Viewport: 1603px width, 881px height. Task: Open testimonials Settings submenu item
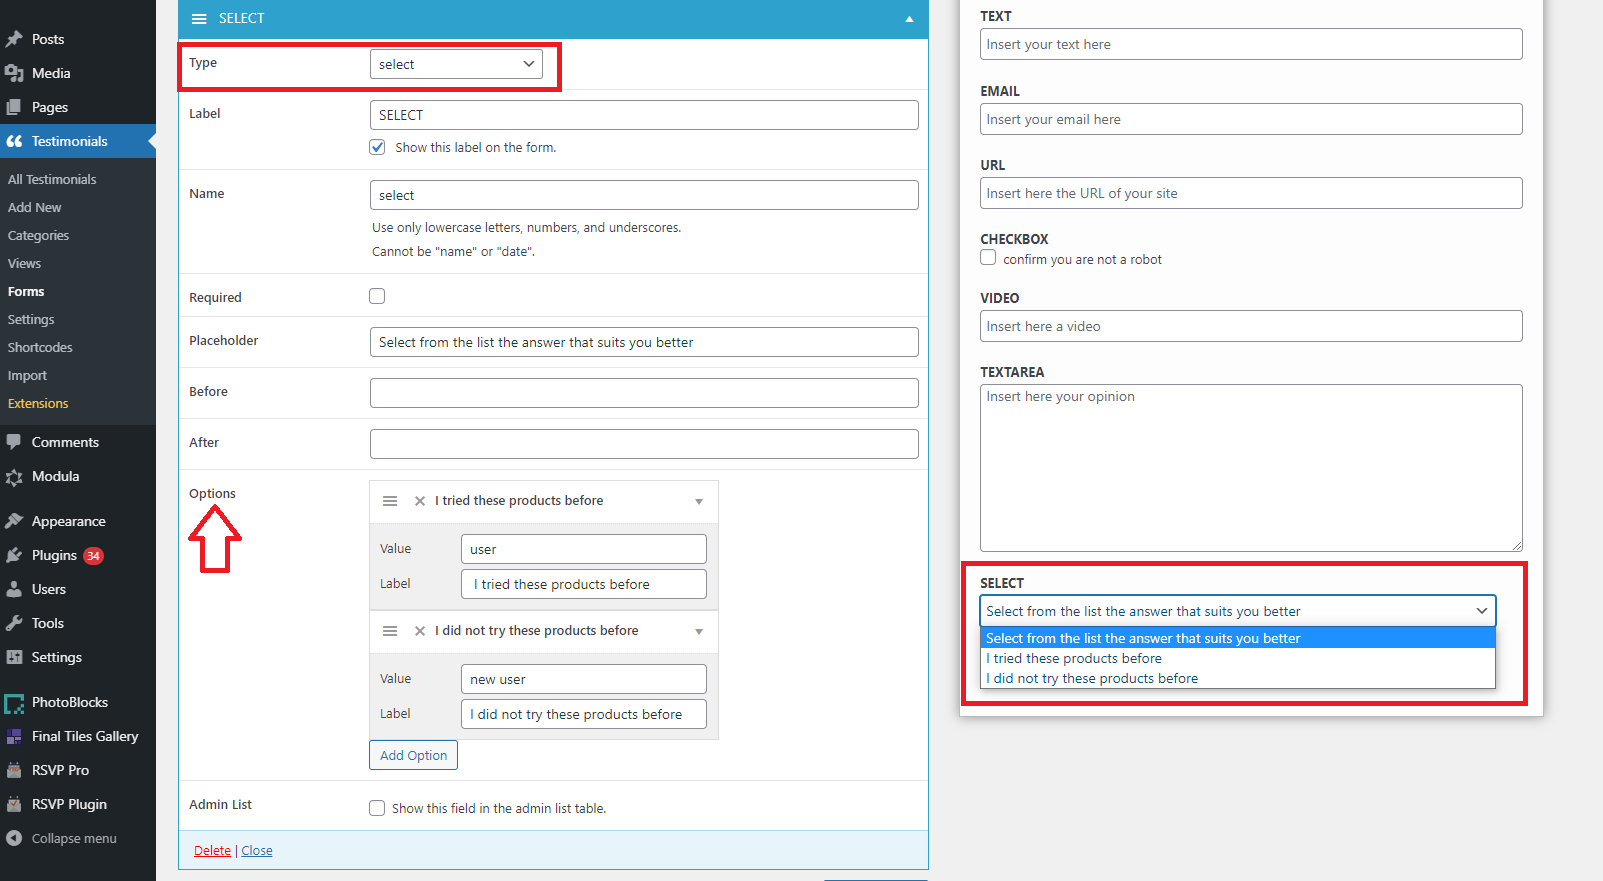click(x=31, y=319)
